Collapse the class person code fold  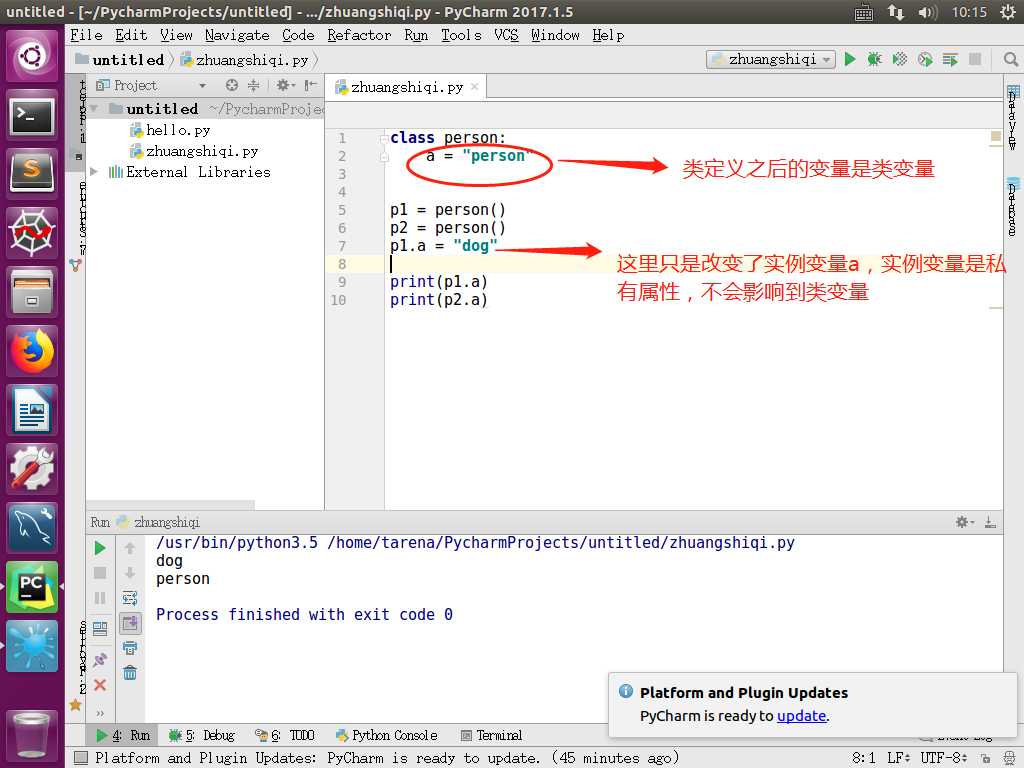click(x=384, y=138)
